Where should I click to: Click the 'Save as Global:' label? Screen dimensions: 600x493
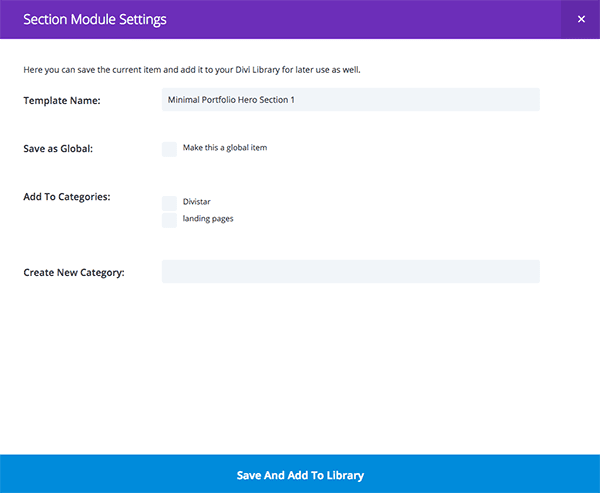click(x=58, y=149)
